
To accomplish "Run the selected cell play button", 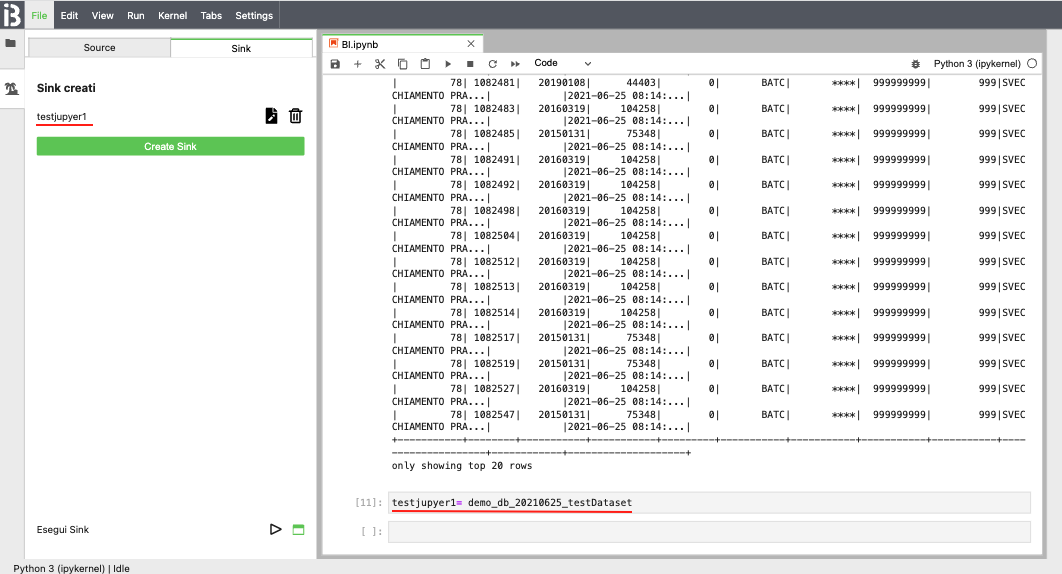I will [x=448, y=64].
